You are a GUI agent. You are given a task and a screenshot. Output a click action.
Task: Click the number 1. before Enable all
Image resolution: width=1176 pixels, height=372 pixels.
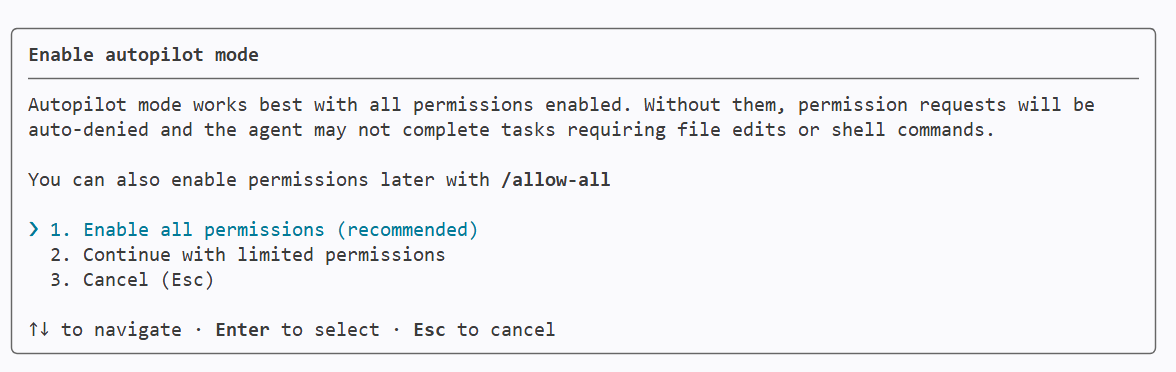[x=62, y=230]
